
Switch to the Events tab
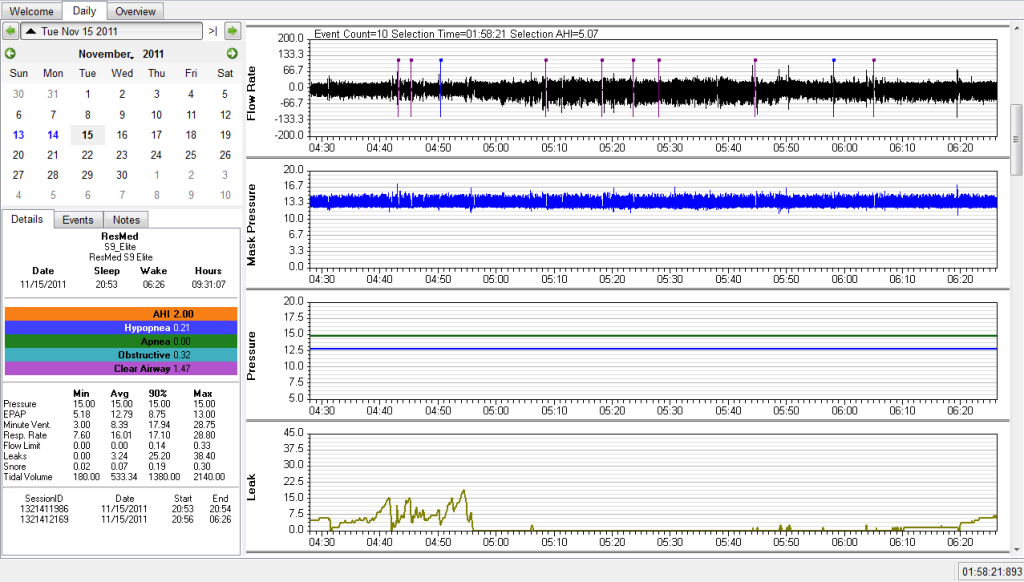[x=77, y=220]
